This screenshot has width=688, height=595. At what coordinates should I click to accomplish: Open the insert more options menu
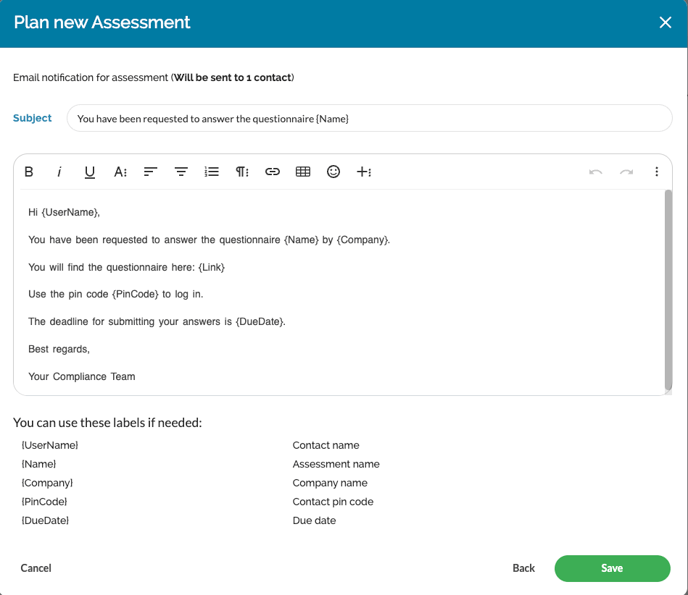tap(364, 172)
